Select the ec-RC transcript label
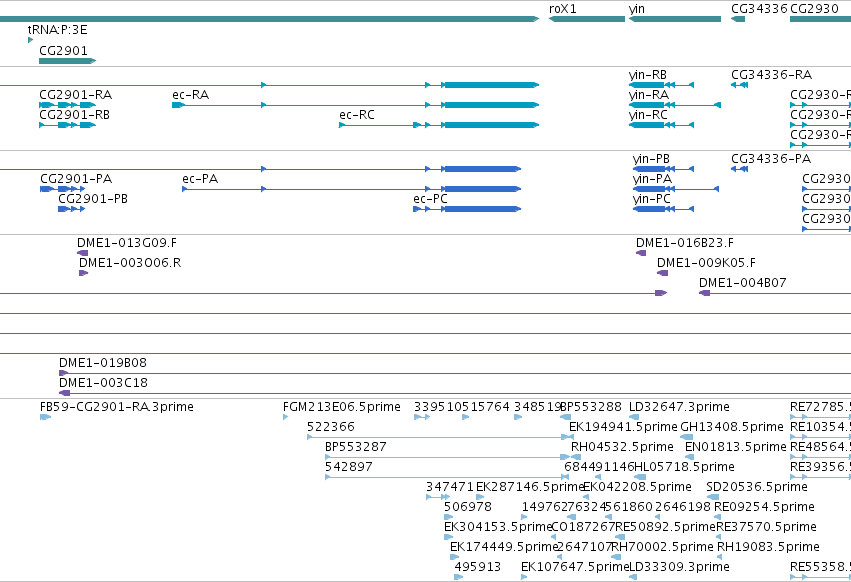 click(x=357, y=115)
